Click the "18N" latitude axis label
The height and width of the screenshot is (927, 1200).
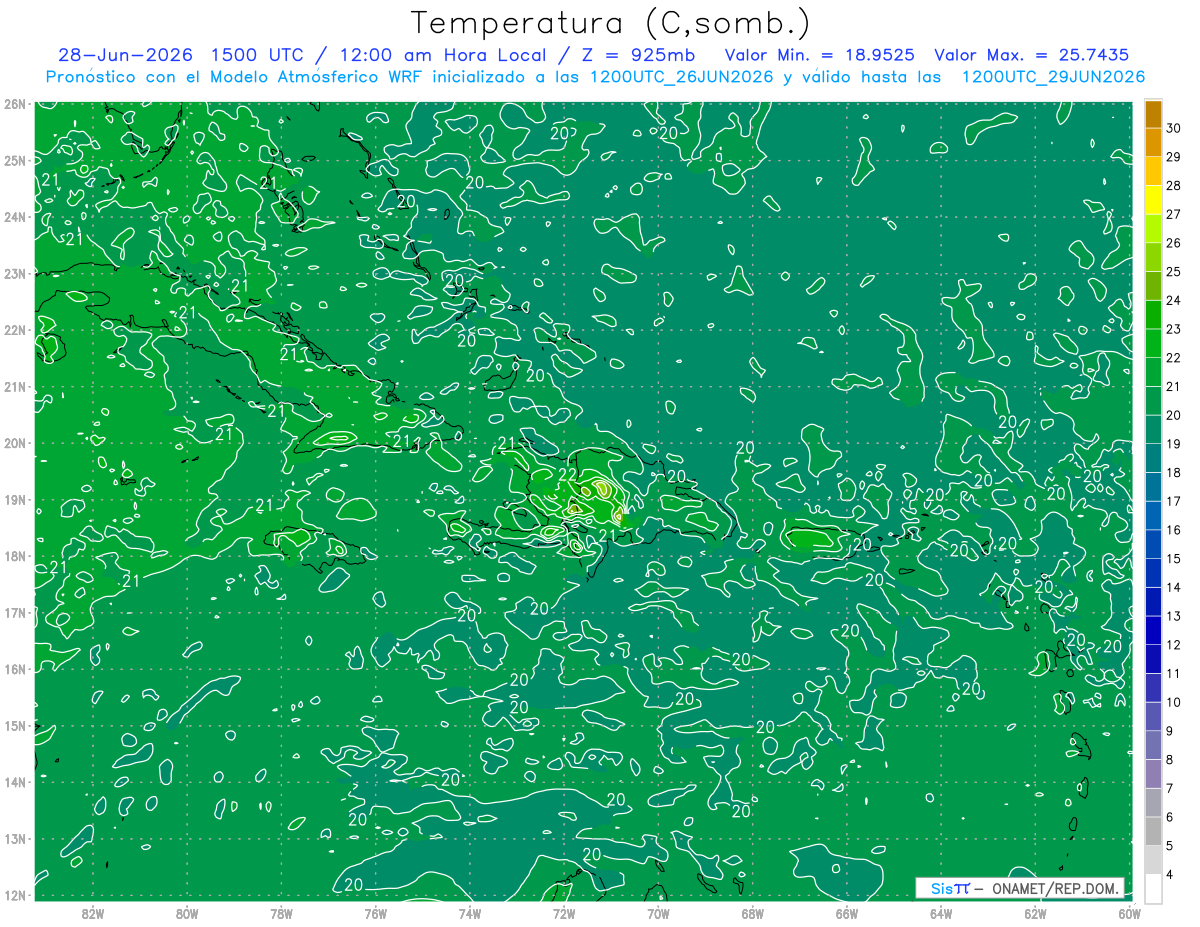(x=15, y=556)
